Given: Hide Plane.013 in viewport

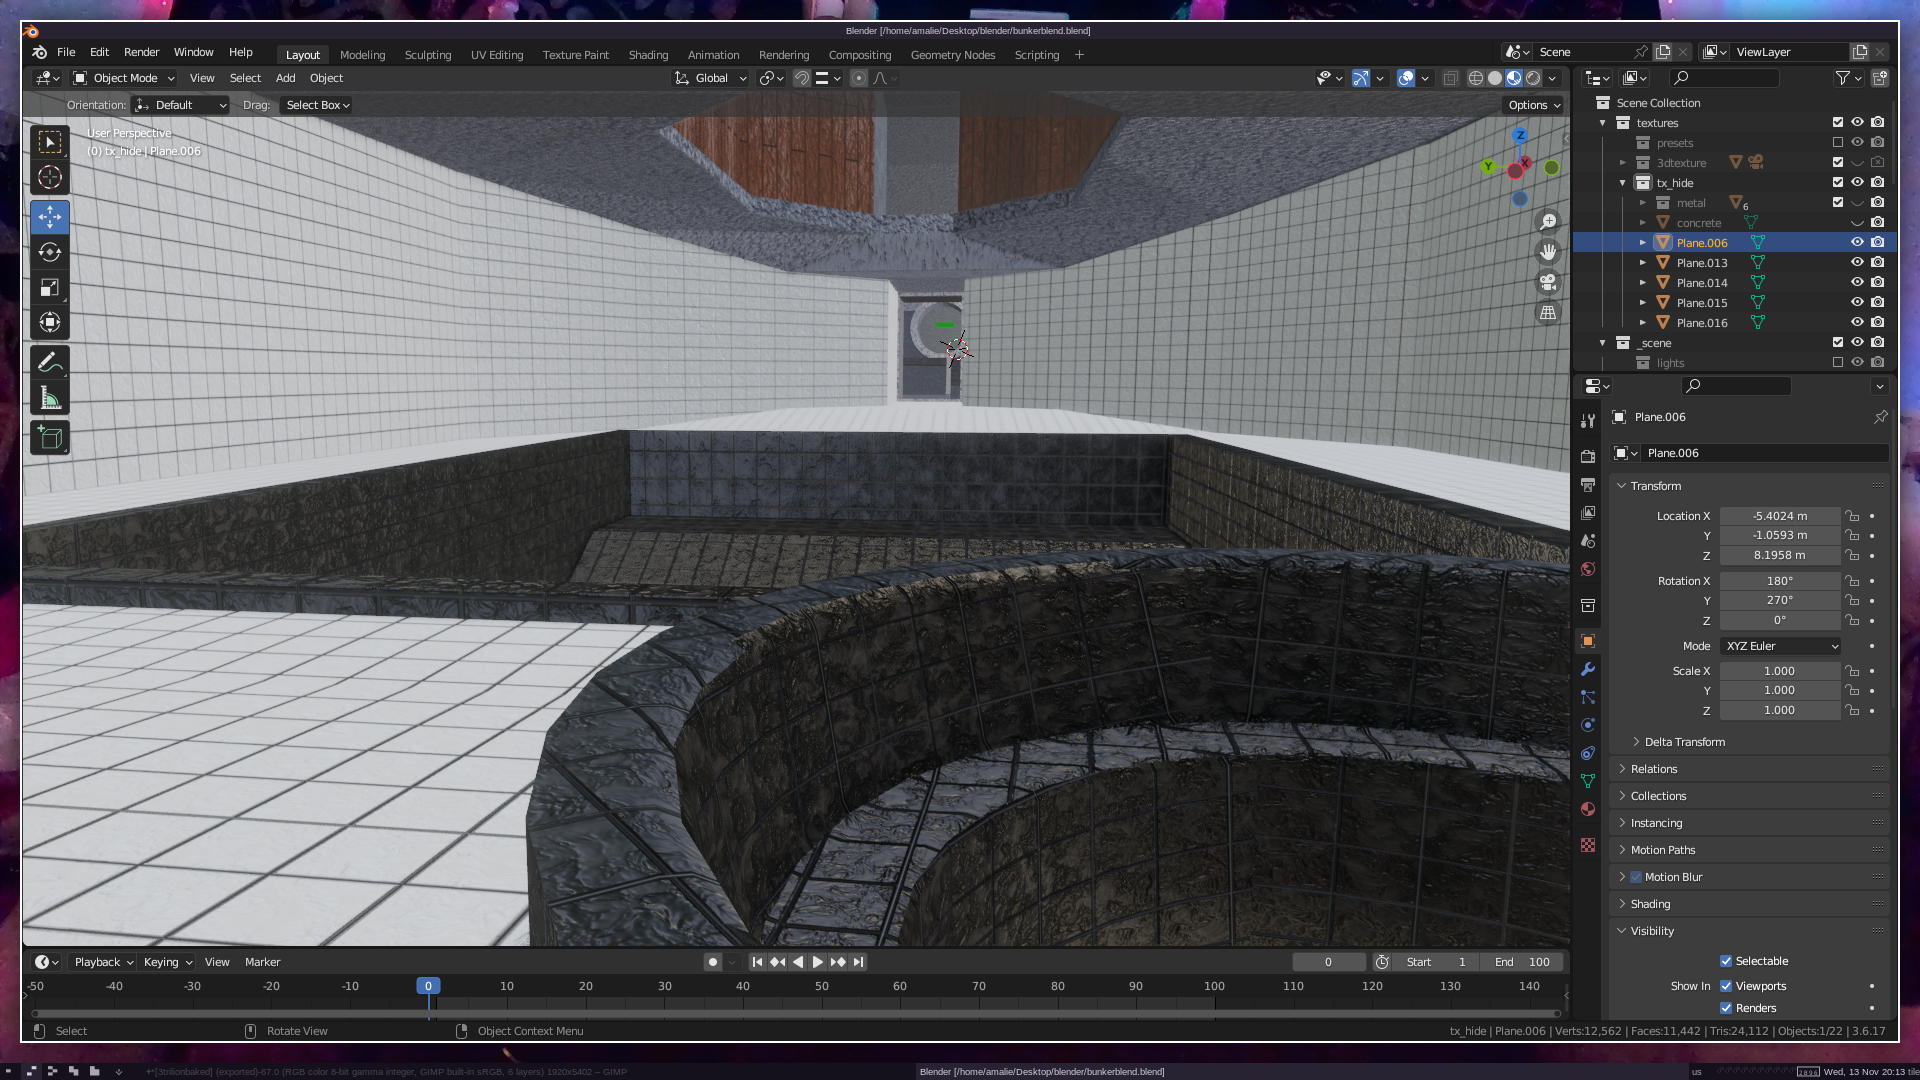Looking at the screenshot, I should point(1857,263).
